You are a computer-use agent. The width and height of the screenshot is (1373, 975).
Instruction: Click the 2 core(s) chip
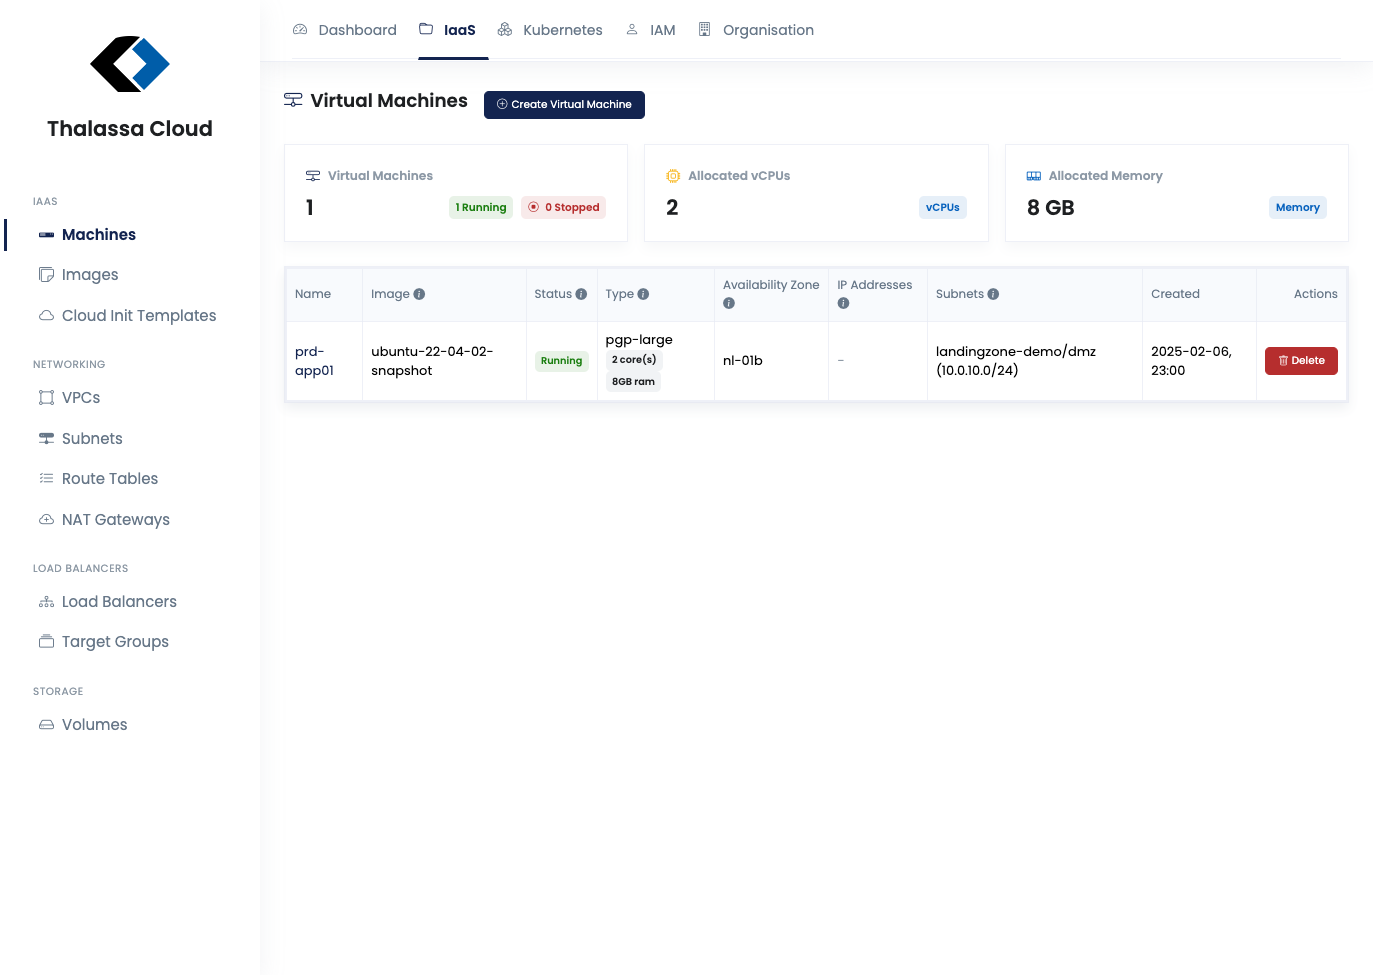(x=634, y=360)
